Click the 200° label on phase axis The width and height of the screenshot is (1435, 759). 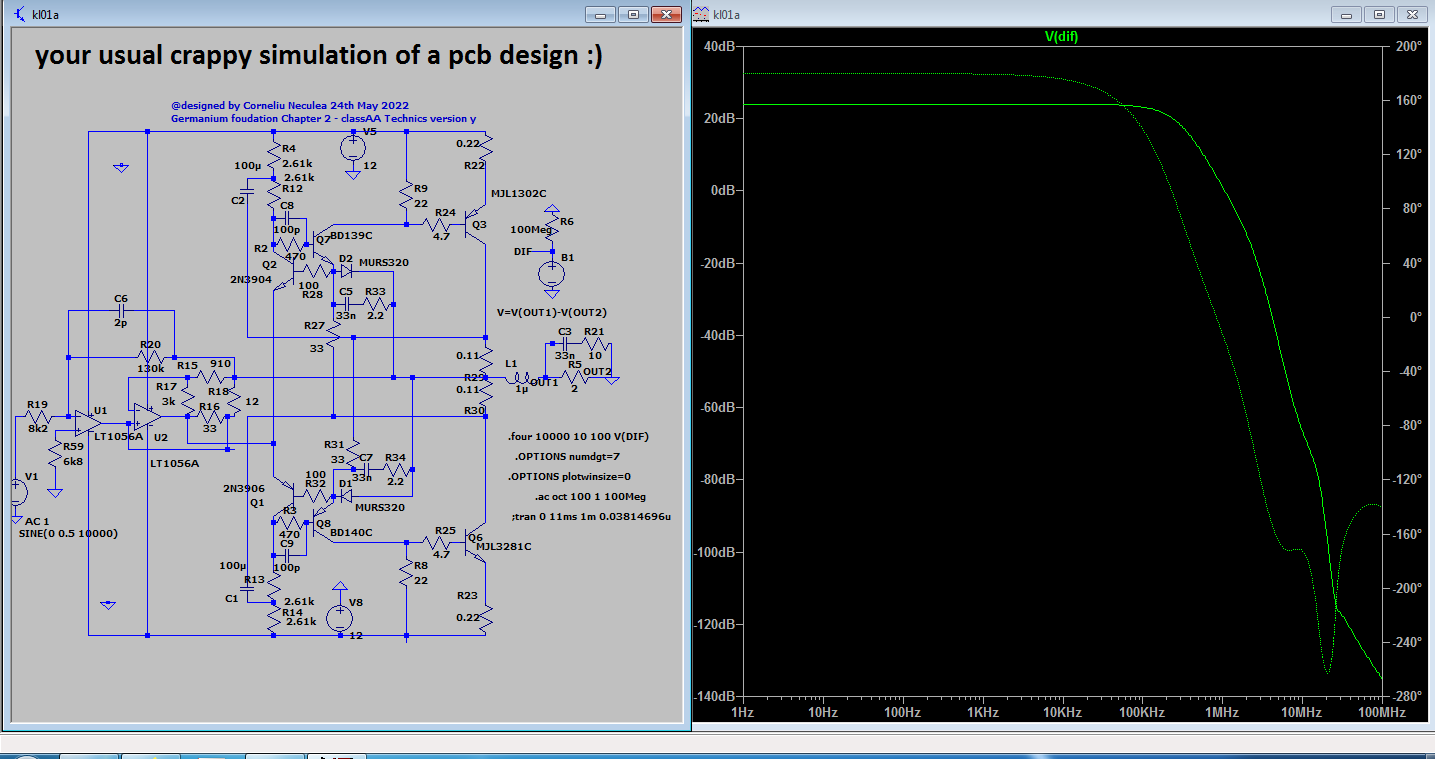pyautogui.click(x=1408, y=46)
